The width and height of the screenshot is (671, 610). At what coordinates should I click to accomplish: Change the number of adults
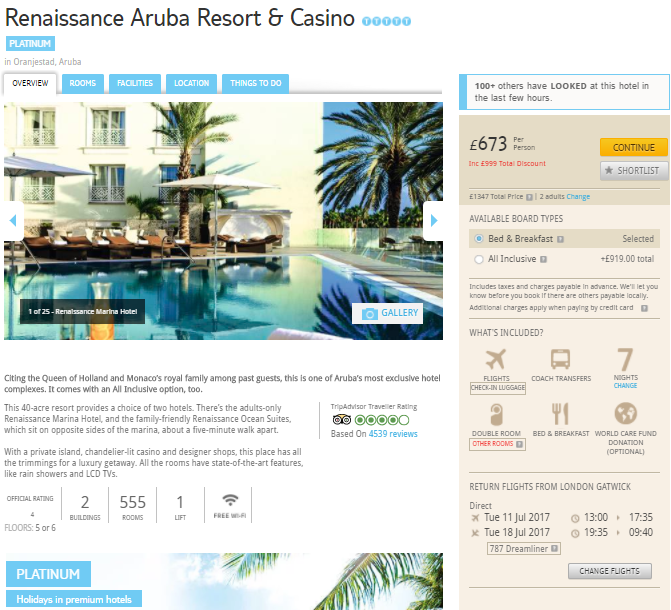(x=578, y=196)
